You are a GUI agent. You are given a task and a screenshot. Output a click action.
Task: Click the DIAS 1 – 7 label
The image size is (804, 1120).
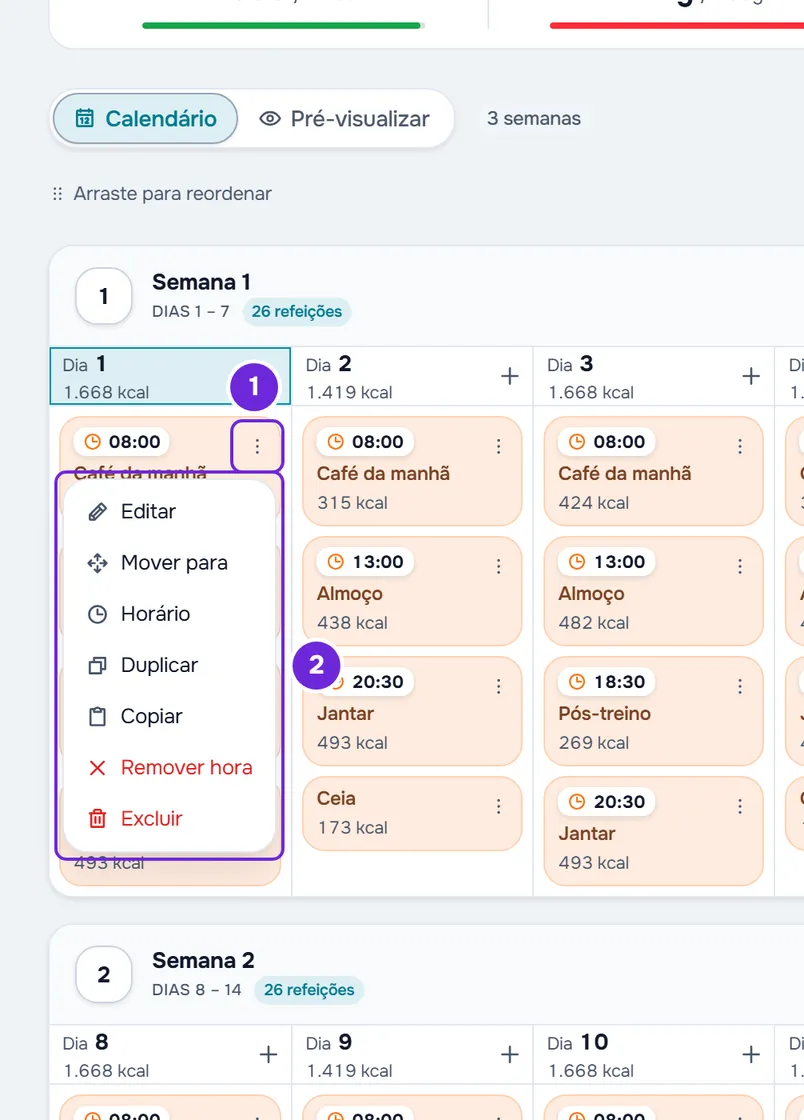point(191,311)
